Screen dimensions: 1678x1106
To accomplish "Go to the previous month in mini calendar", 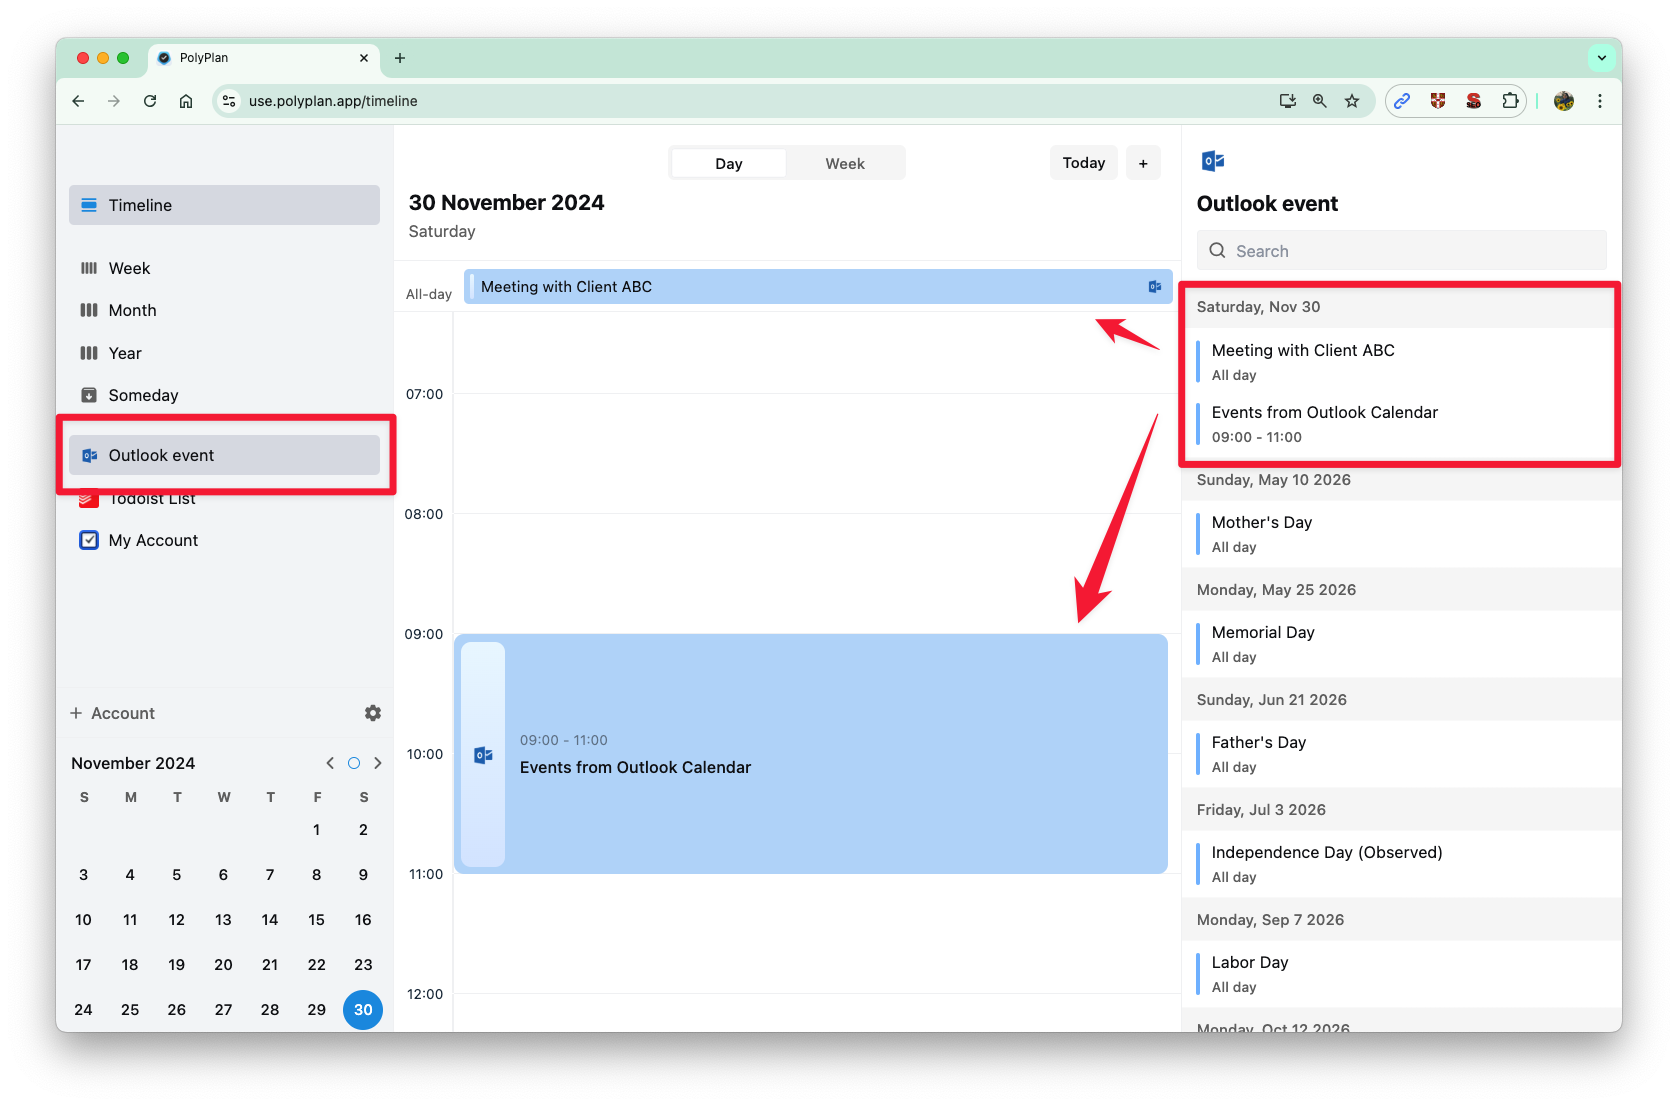I will pos(330,763).
